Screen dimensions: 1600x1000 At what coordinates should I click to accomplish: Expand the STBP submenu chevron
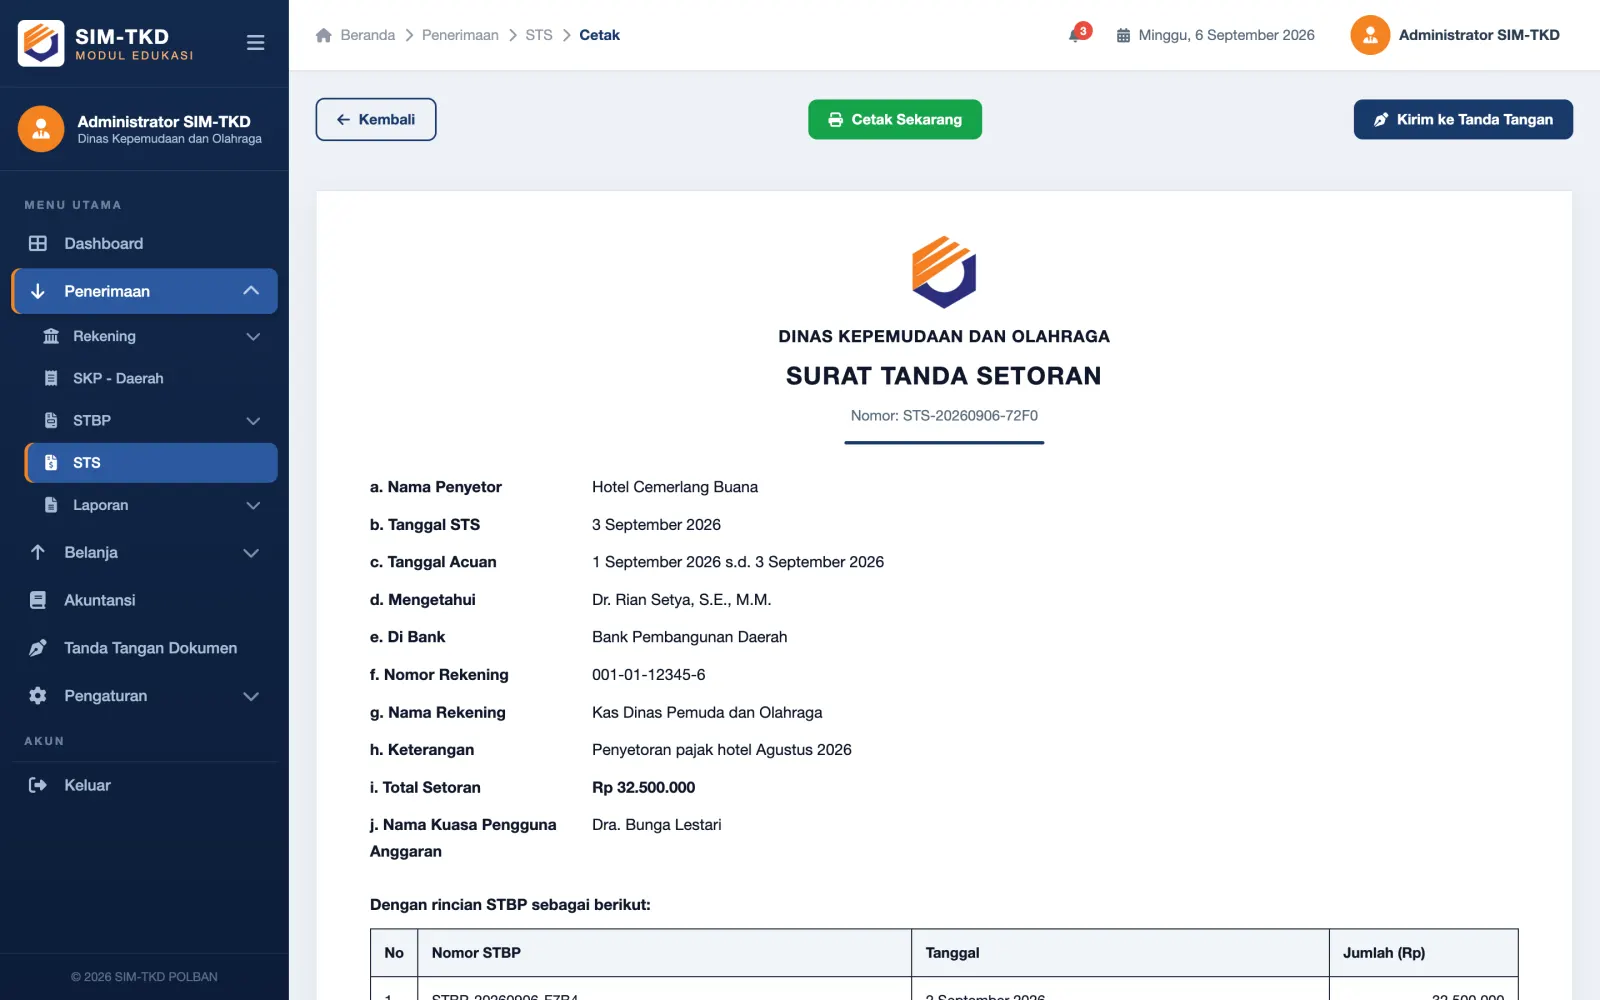(253, 421)
